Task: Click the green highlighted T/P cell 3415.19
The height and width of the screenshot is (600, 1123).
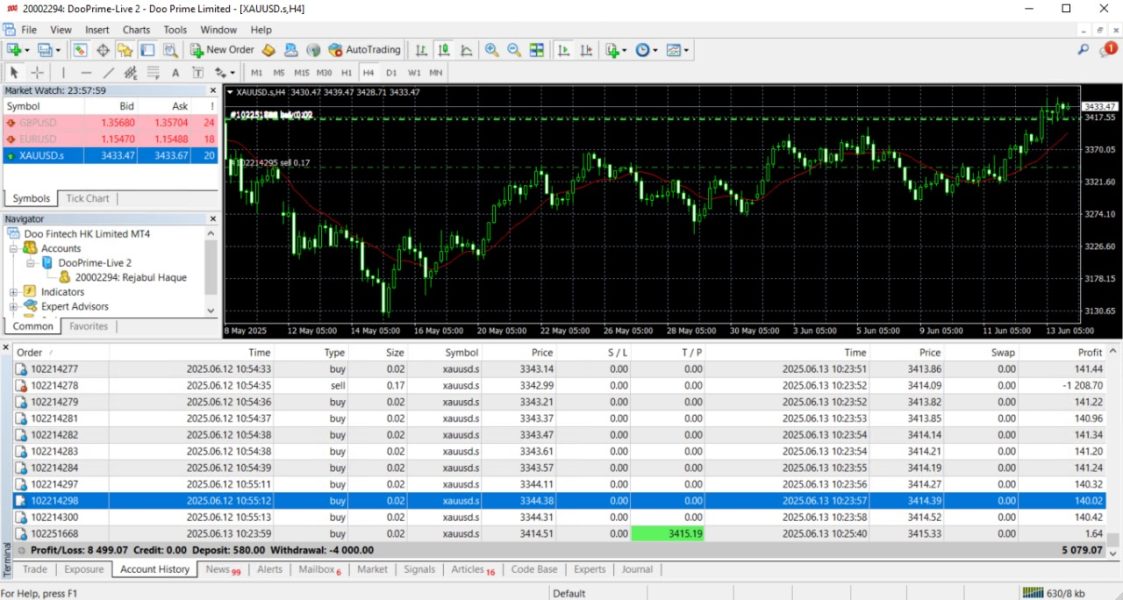Action: click(669, 534)
